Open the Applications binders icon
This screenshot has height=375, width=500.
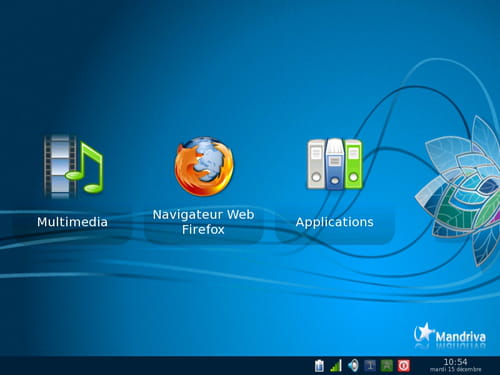[x=334, y=164]
